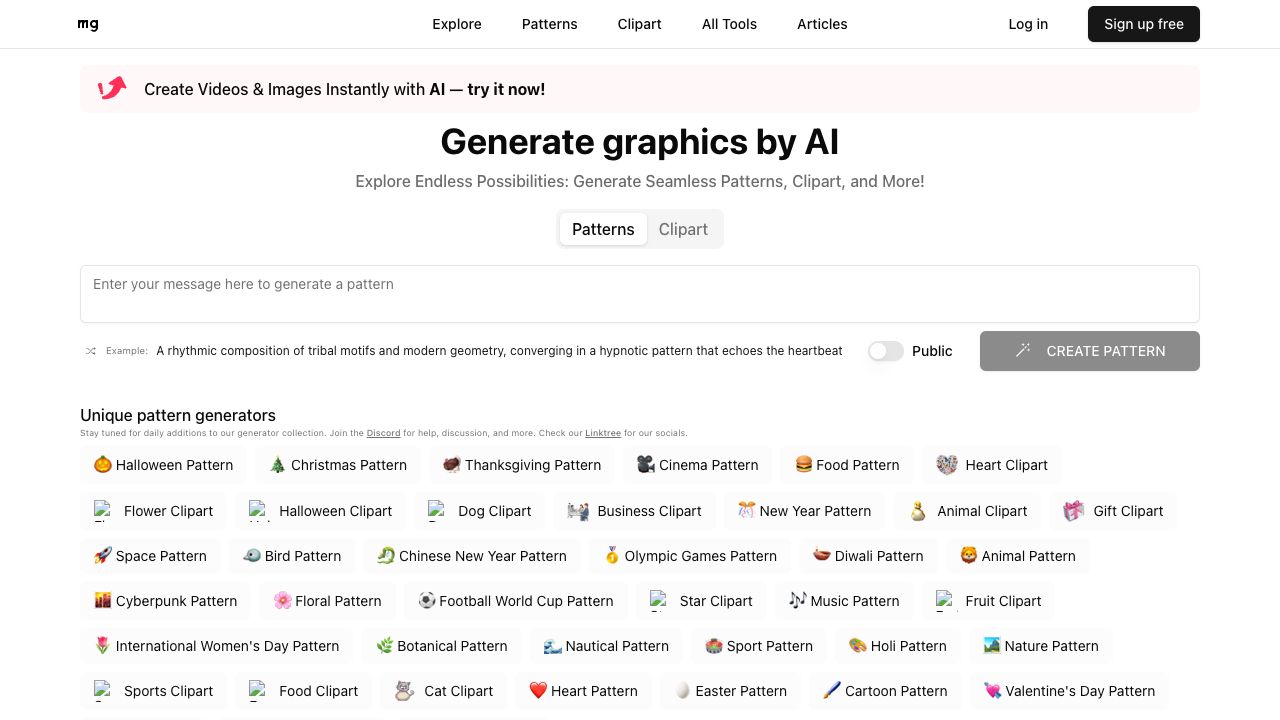Viewport: 1280px width, 720px height.
Task: Open the All Tools menu
Action: point(729,24)
